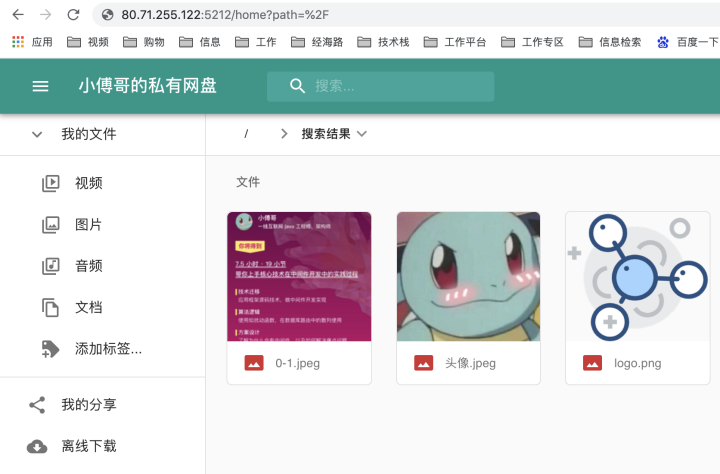
Task: Click browser forward arrow
Action: click(x=45, y=15)
